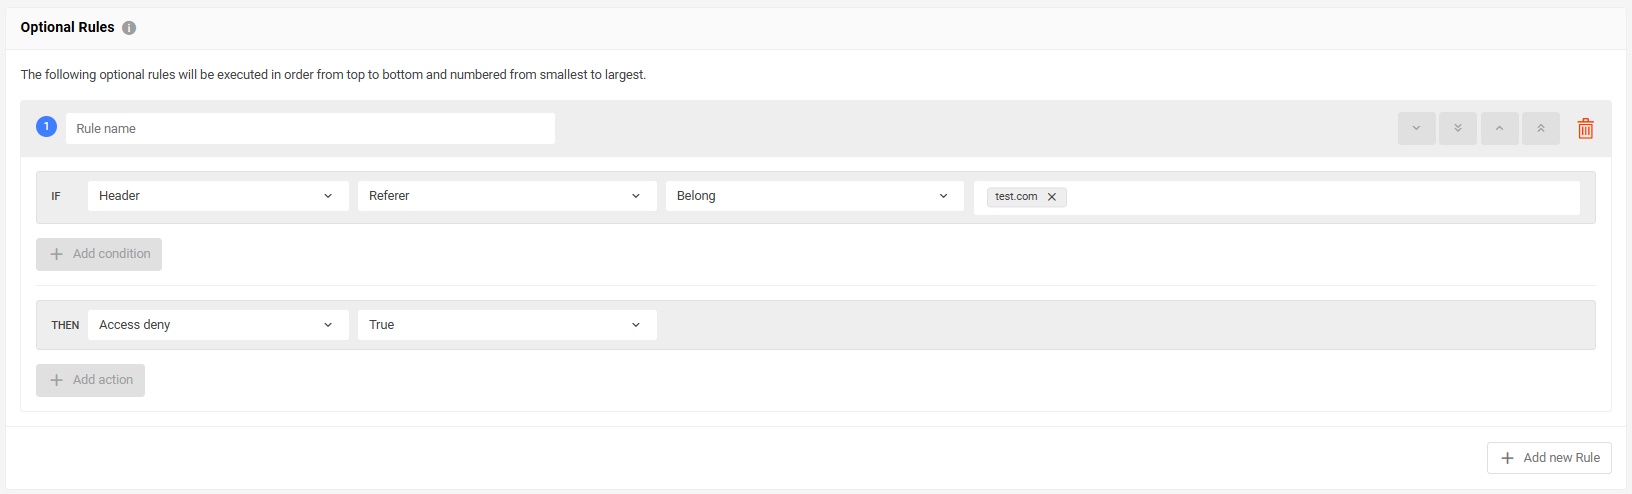The width and height of the screenshot is (1632, 494).
Task: Move rule up one position
Action: tap(1499, 128)
